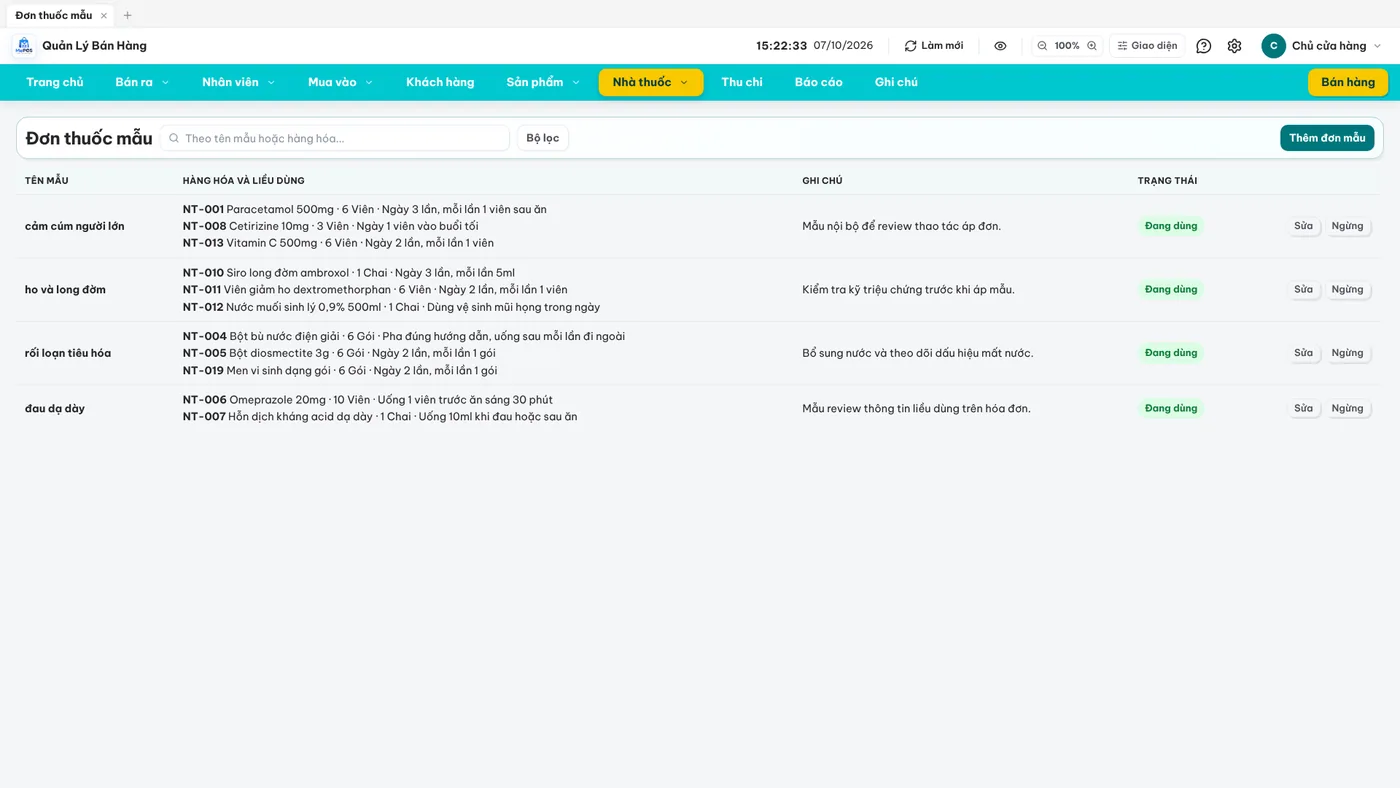Click the user avatar circle C
1400x788 pixels.
pyautogui.click(x=1273, y=46)
